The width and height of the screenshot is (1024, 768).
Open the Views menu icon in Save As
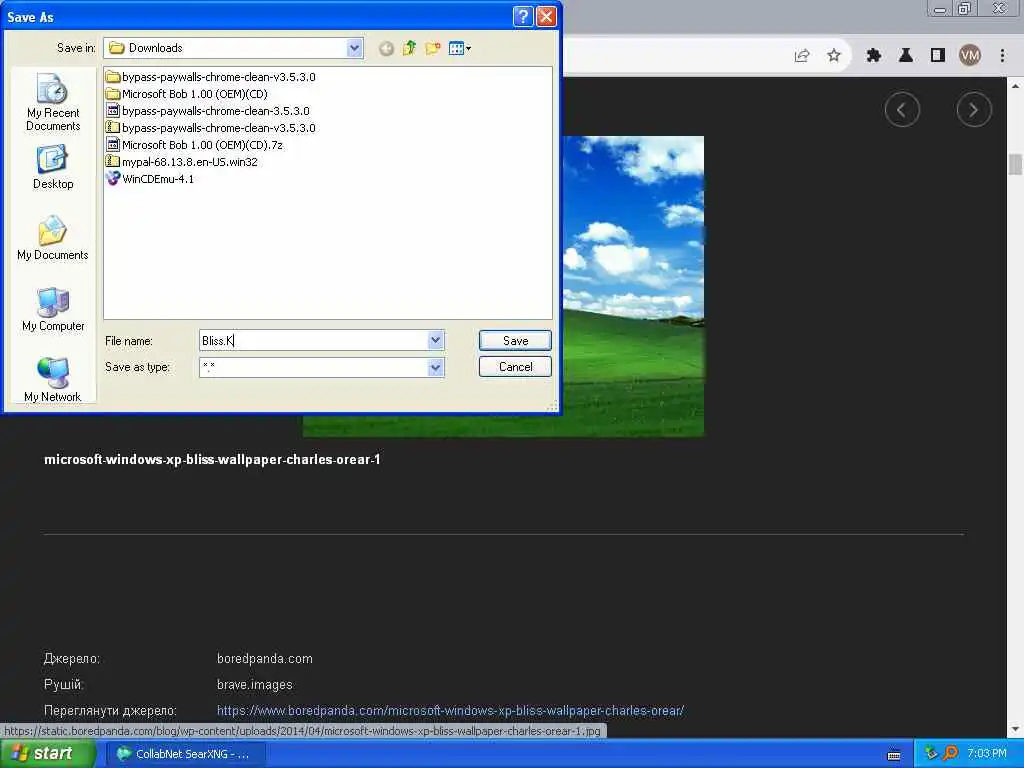pos(460,48)
